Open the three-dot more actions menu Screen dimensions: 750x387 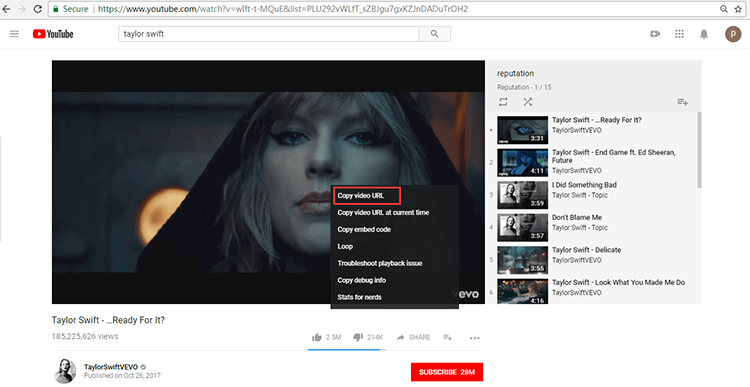[x=474, y=338]
